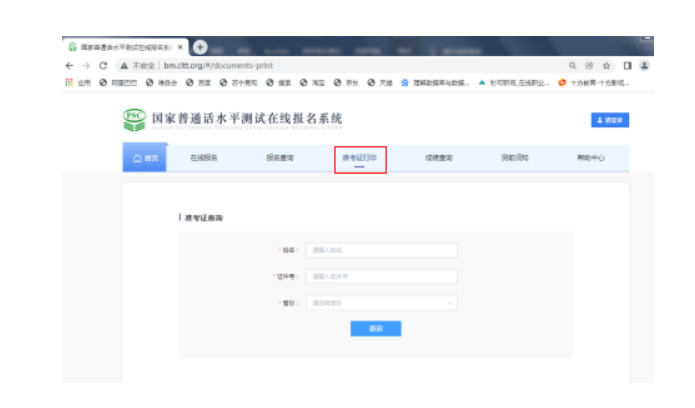Click the blue 请登录 login button

click(x=610, y=120)
